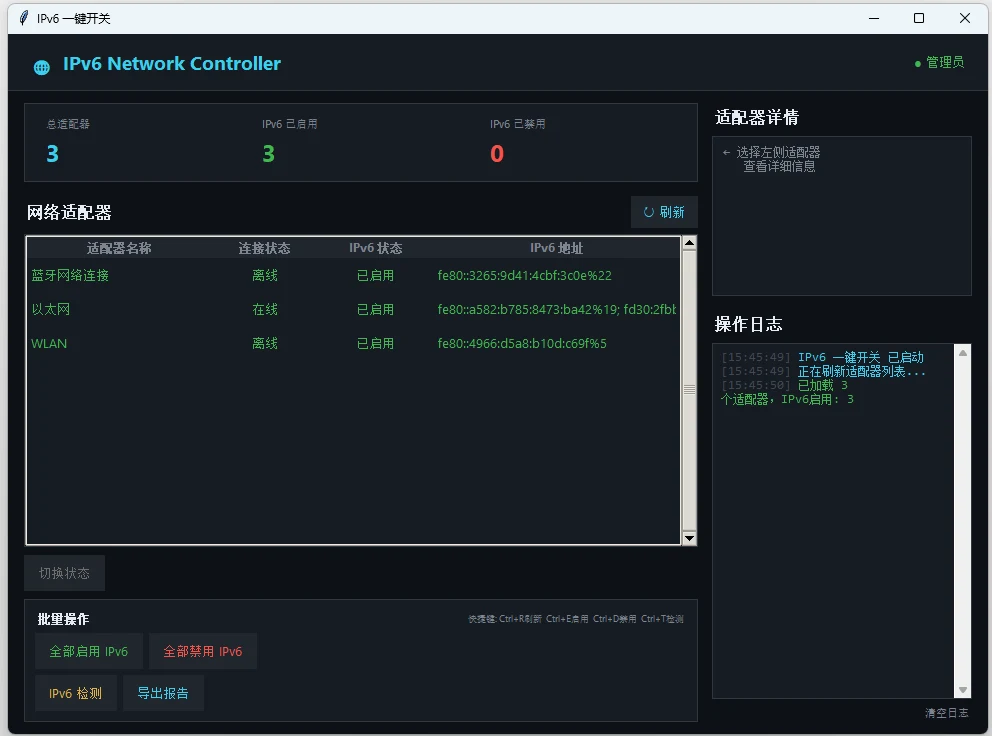Sort by the 连接状态 column header

(x=264, y=248)
